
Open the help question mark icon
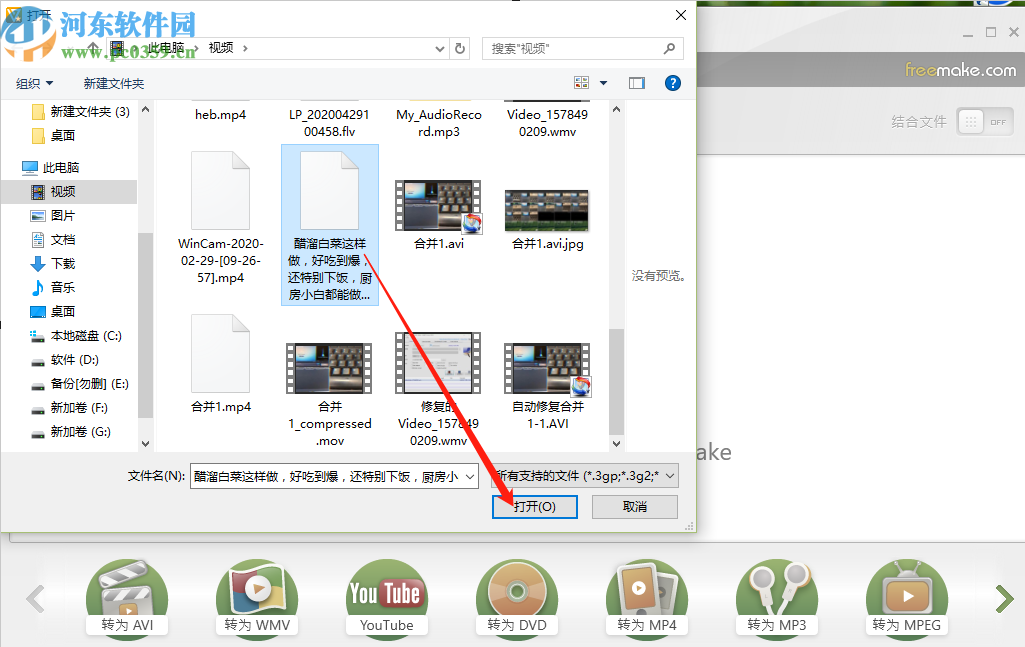(673, 83)
